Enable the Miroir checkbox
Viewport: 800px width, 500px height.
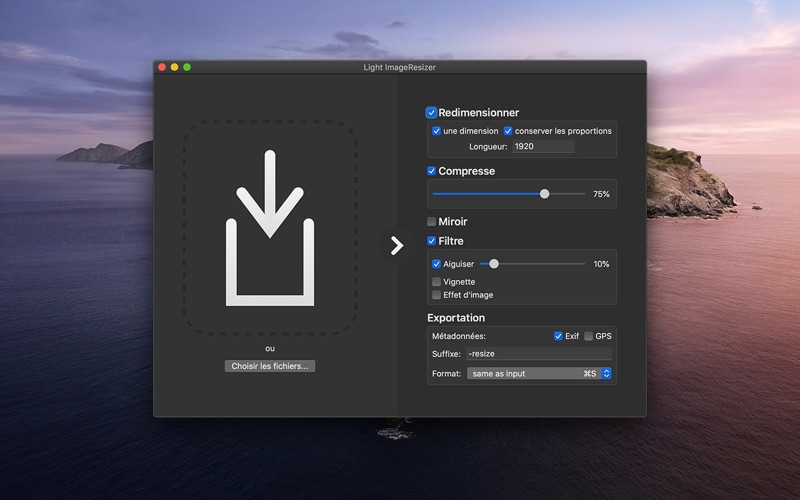pyautogui.click(x=432, y=221)
